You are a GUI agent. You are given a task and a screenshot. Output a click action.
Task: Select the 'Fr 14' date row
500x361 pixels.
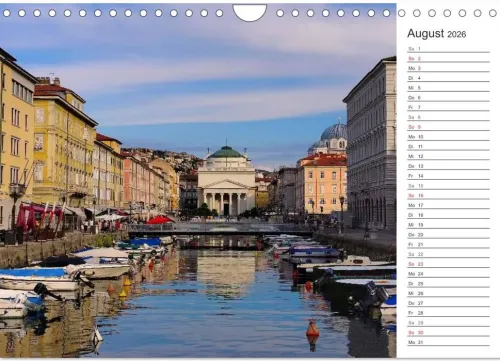click(x=448, y=176)
